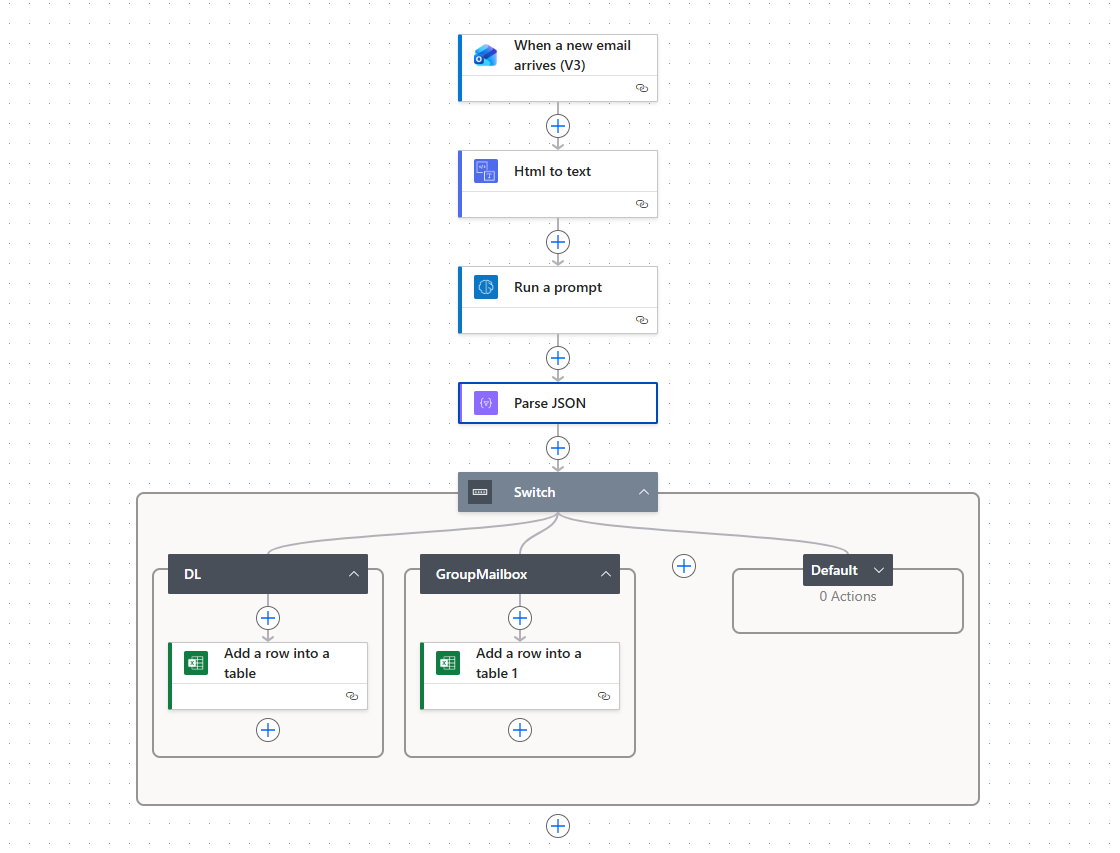Click the AI Builder icon on Run a prompt
This screenshot has width=1120, height=853.
pos(486,287)
